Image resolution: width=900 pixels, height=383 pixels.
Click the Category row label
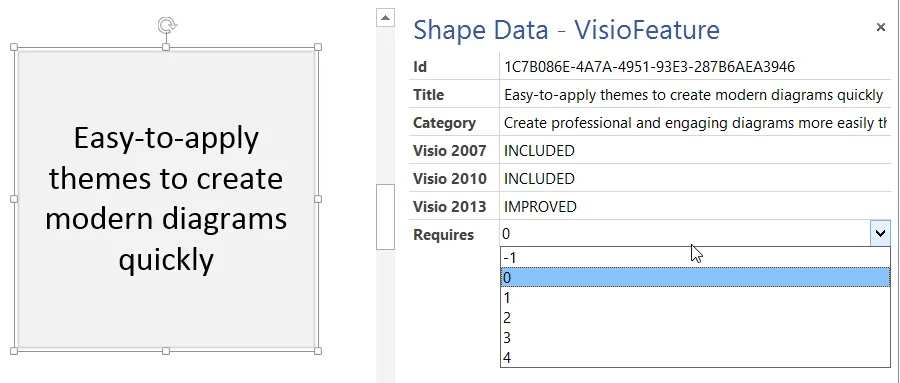[444, 123]
